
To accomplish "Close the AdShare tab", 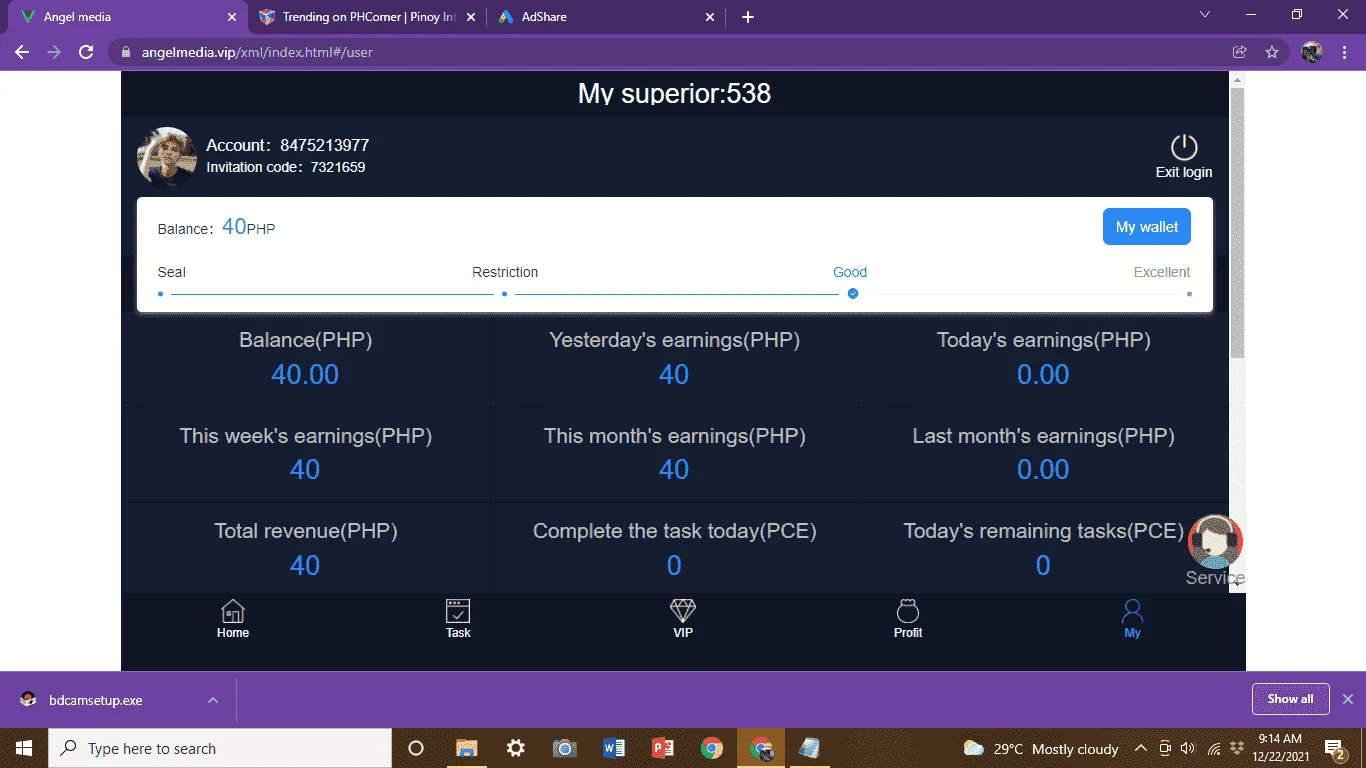I will point(710,17).
